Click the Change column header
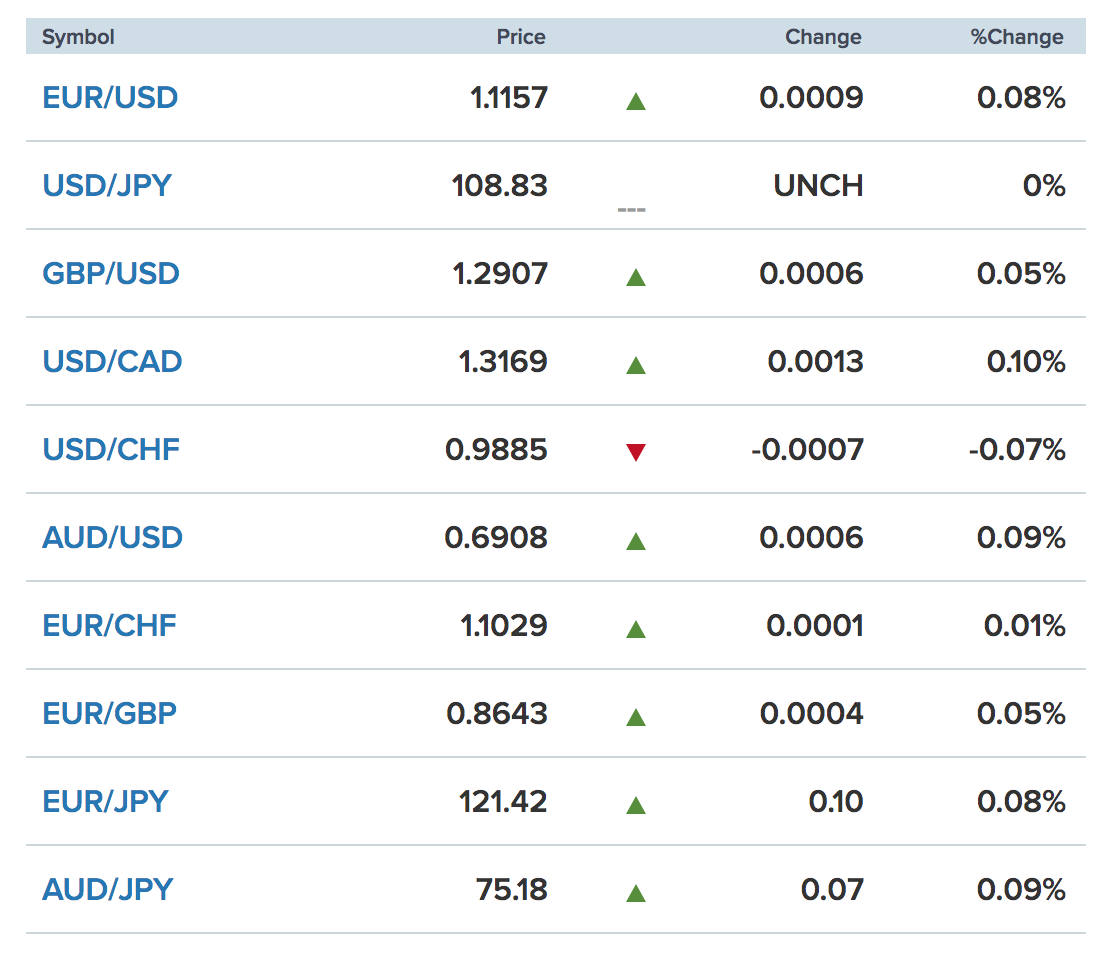1110x956 pixels. (x=823, y=37)
